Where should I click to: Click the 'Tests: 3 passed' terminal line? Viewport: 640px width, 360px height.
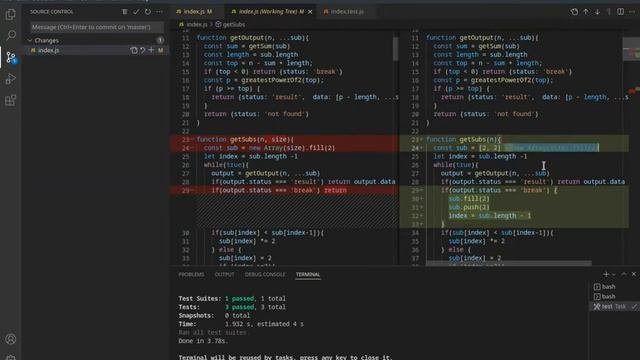coord(232,307)
